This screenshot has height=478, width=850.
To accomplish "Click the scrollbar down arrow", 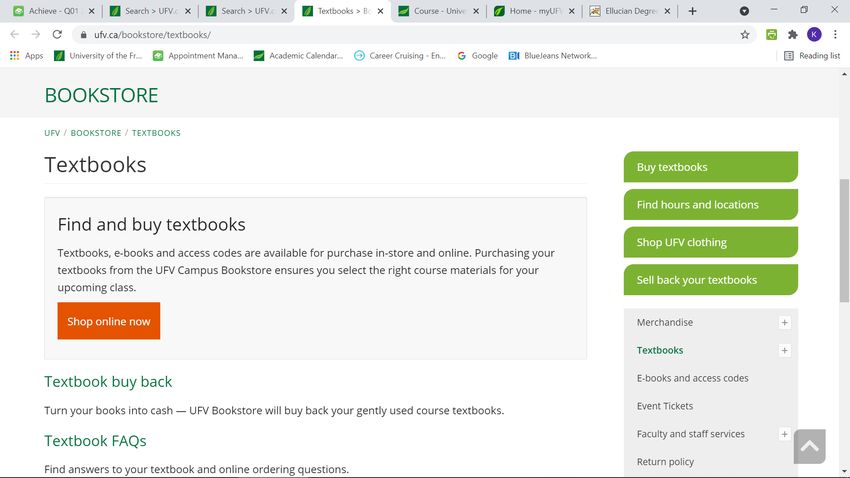I will coord(844,471).
